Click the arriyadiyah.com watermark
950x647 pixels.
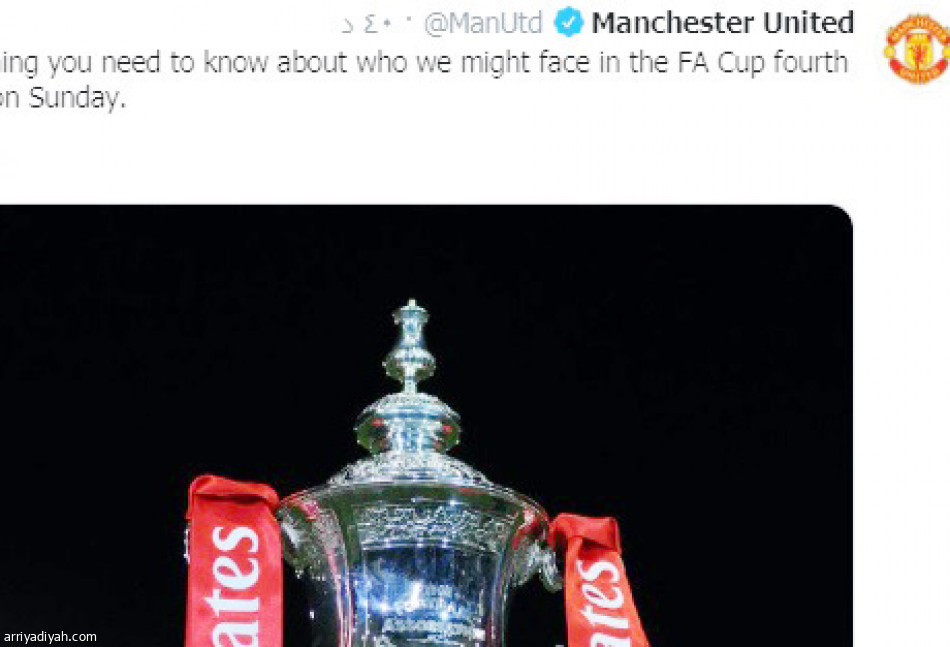(x=50, y=637)
